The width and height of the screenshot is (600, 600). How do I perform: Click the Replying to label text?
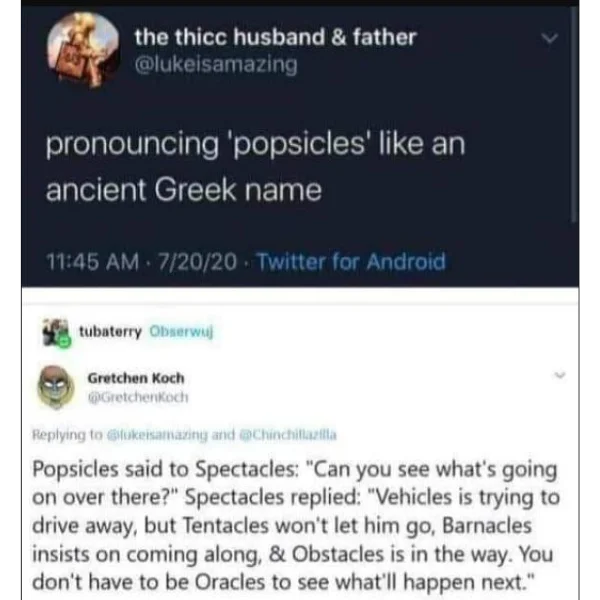pos(67,435)
